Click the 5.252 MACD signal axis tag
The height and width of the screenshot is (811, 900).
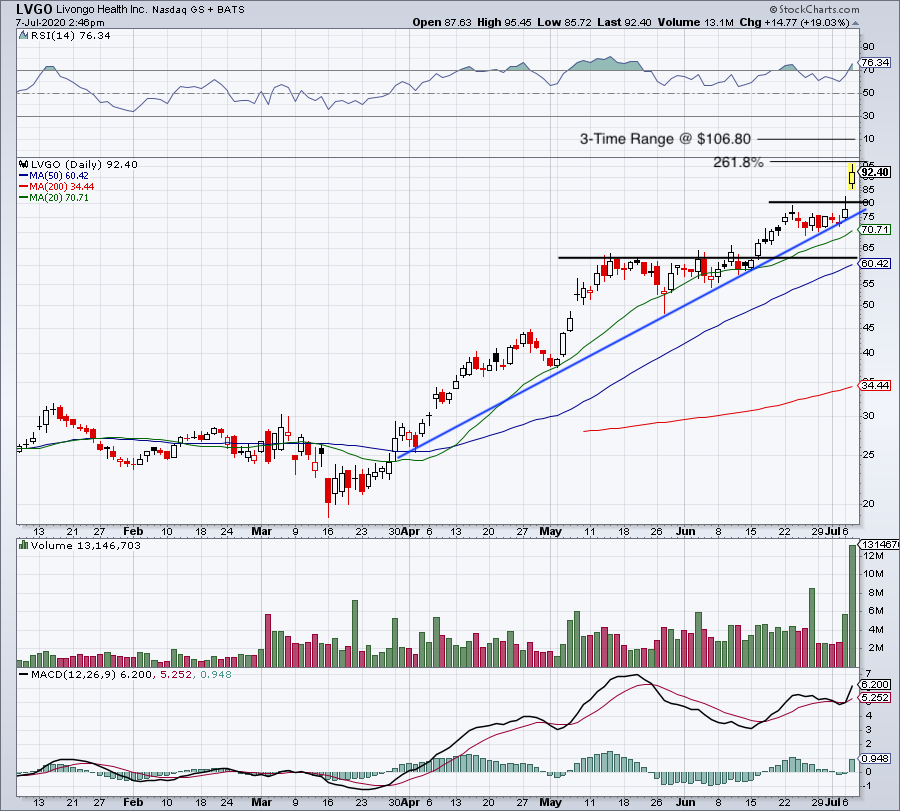pos(875,697)
